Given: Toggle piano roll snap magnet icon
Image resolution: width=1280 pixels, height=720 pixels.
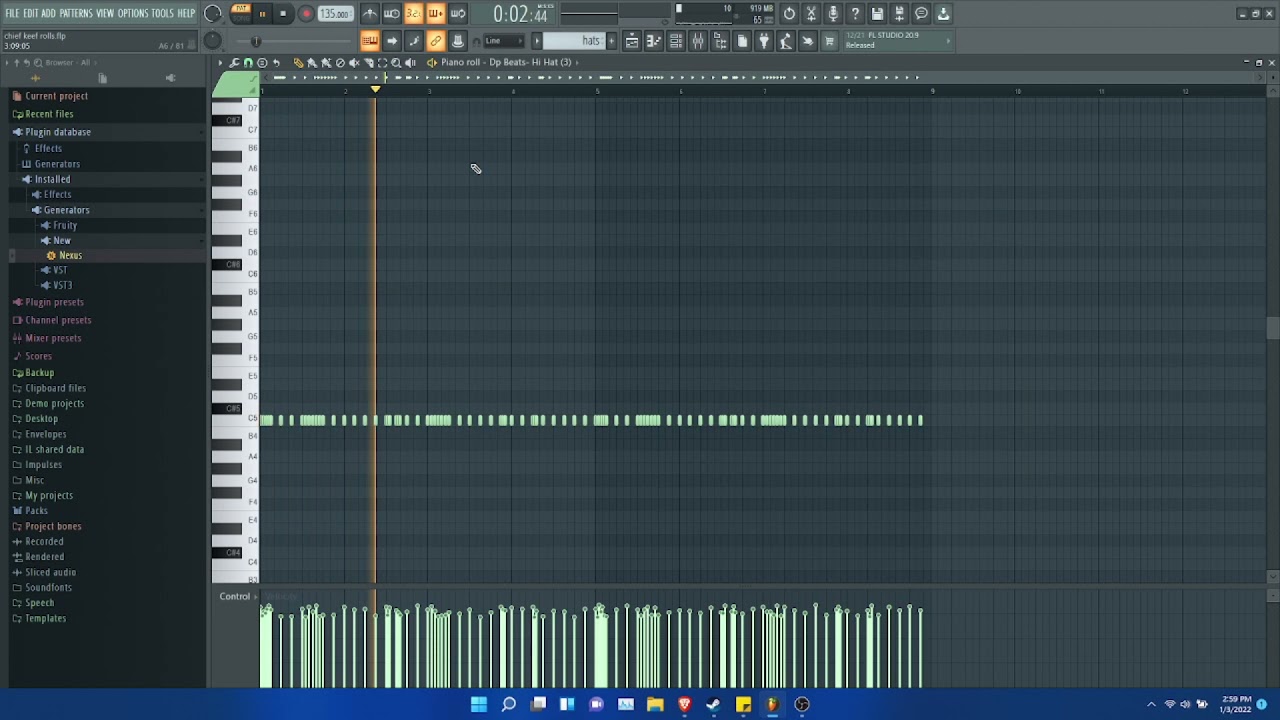Looking at the screenshot, I should (x=248, y=62).
